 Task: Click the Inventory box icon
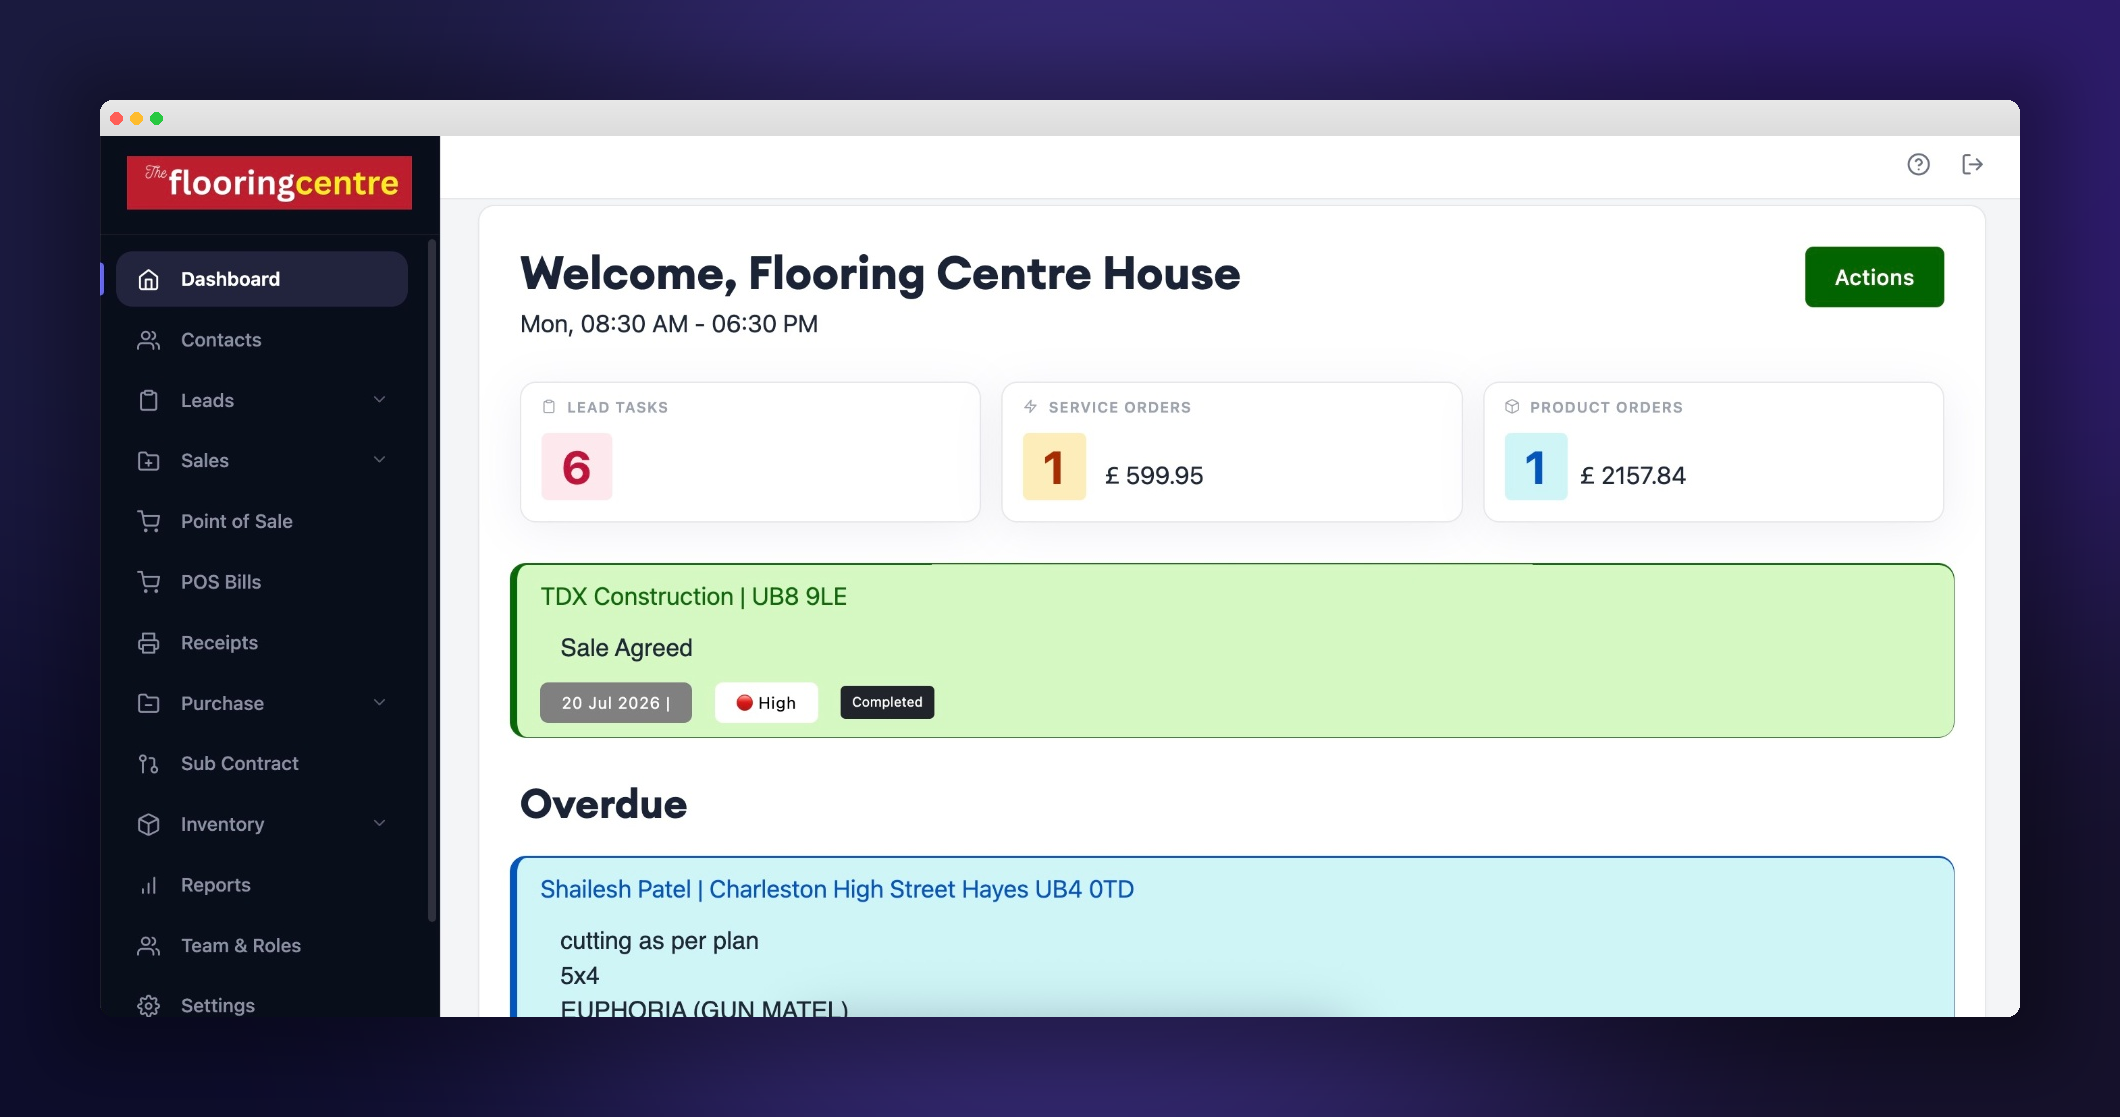[x=148, y=824]
